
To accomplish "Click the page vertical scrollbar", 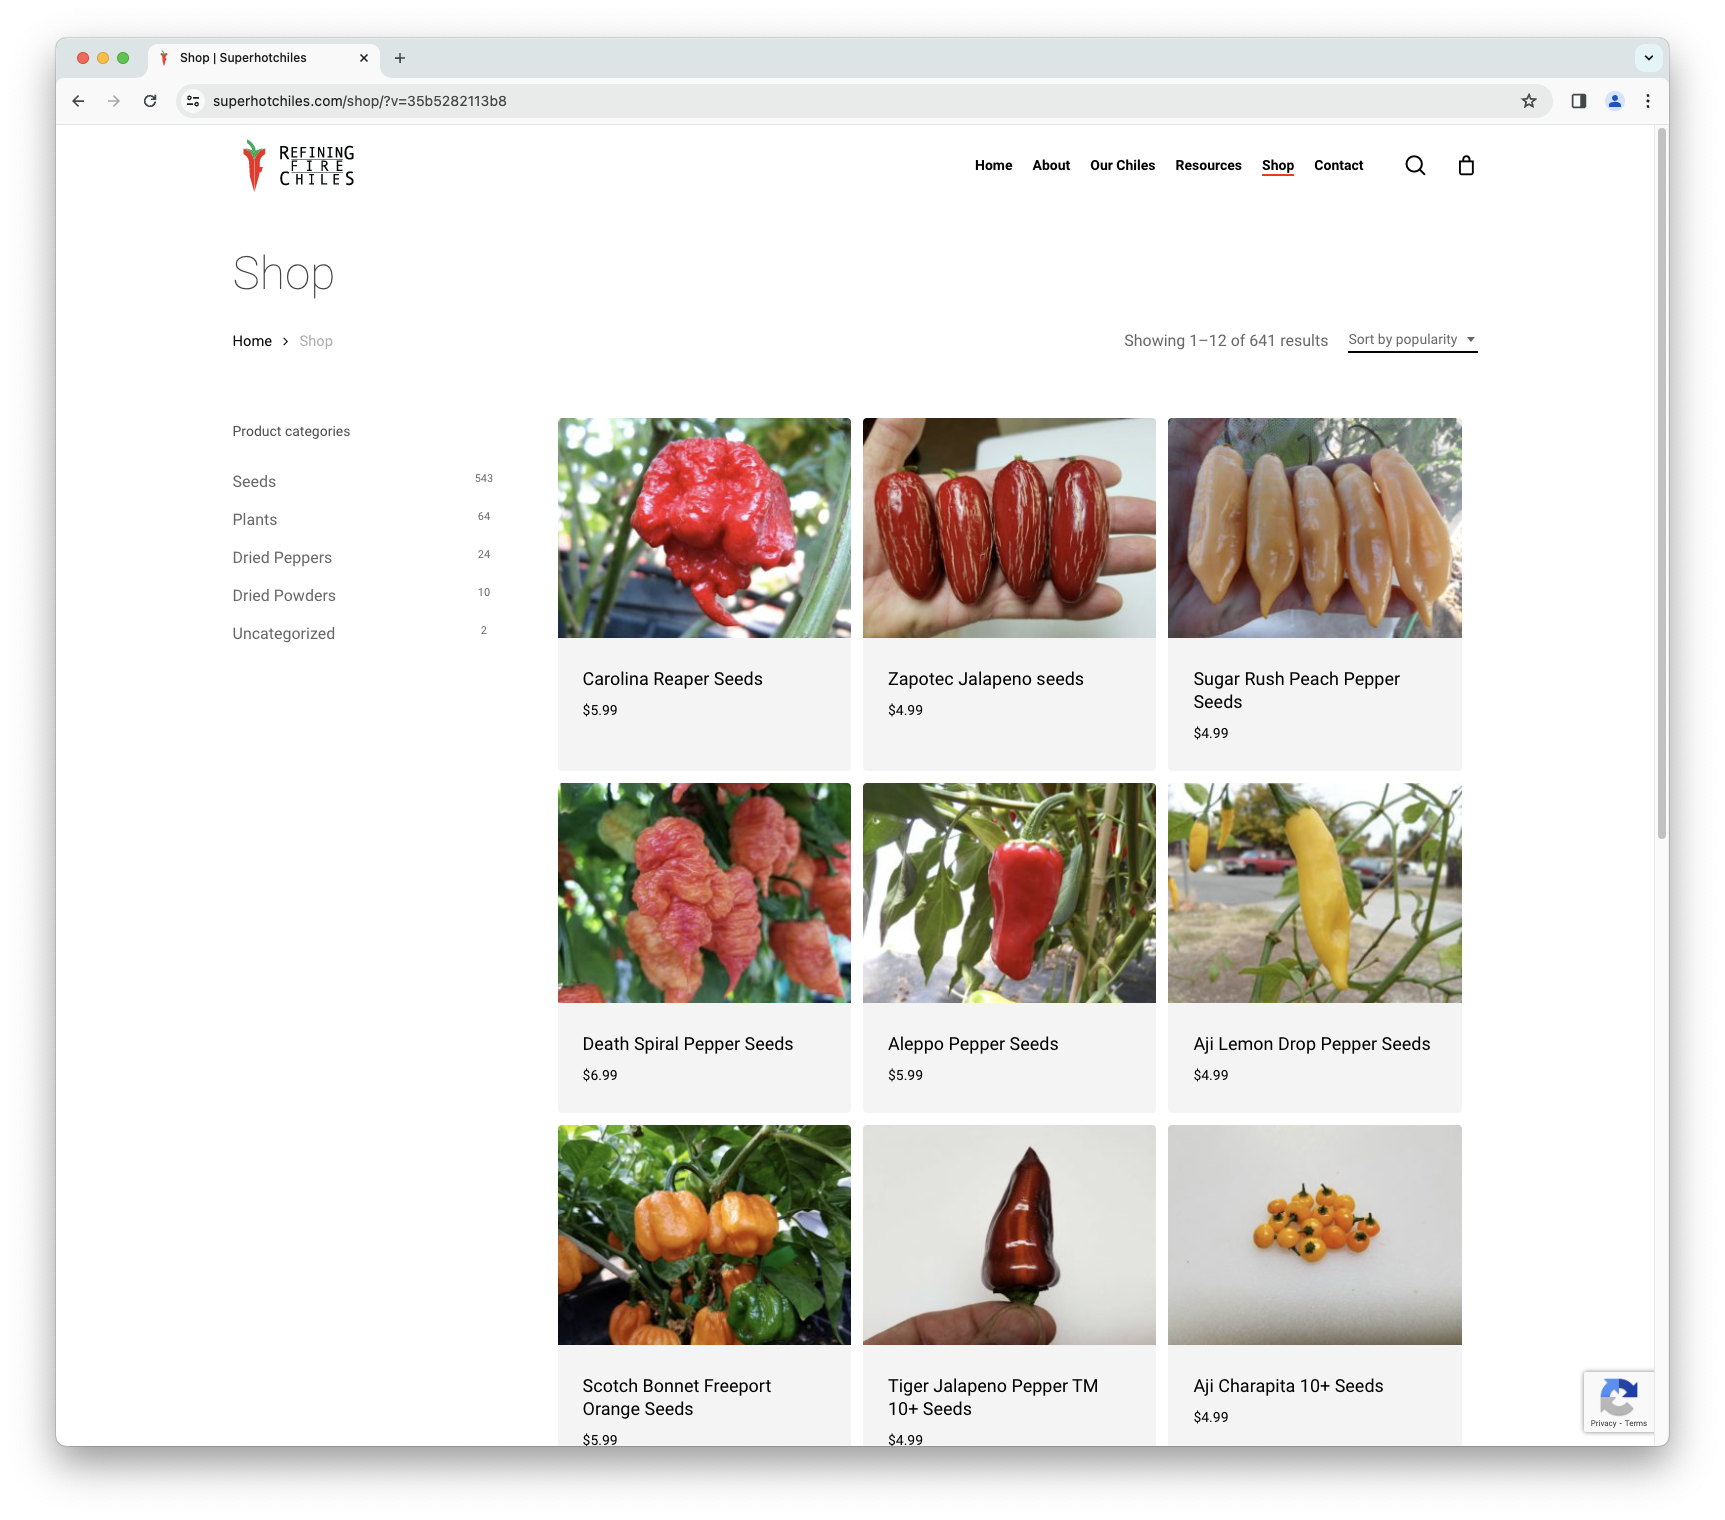I will click(x=1662, y=485).
